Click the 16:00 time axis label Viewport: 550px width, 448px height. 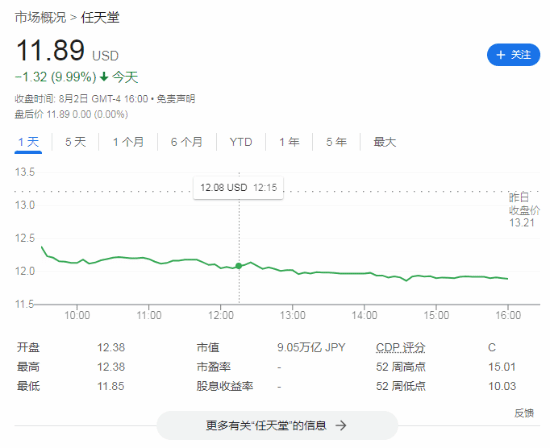click(x=508, y=315)
